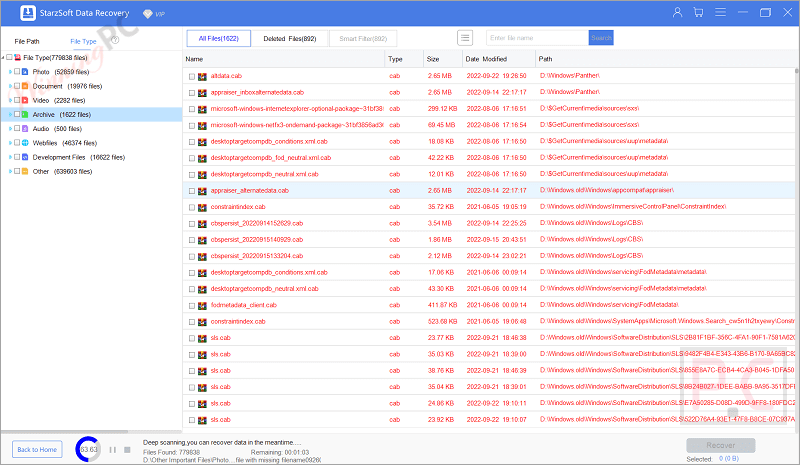Viewport: 800px width, 465px height.
Task: Check the Archive category checkbox
Action: [17, 114]
